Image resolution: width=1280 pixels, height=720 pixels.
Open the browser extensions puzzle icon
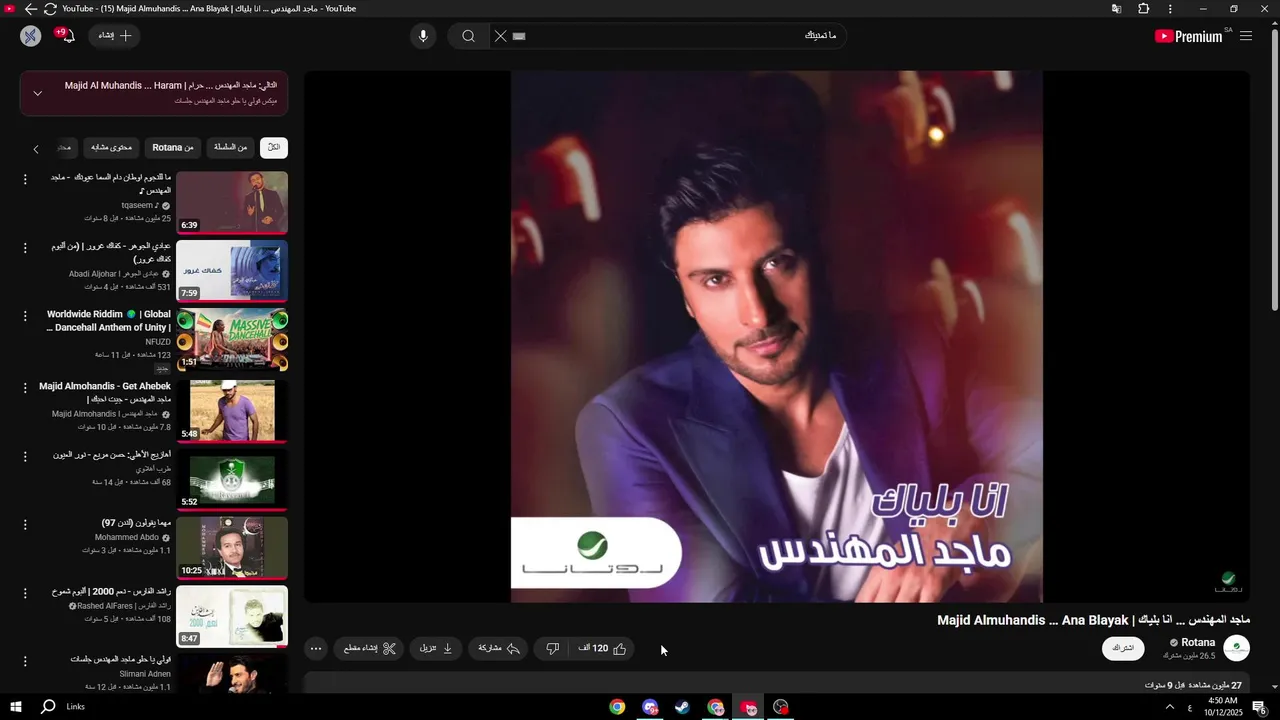pos(1144,9)
